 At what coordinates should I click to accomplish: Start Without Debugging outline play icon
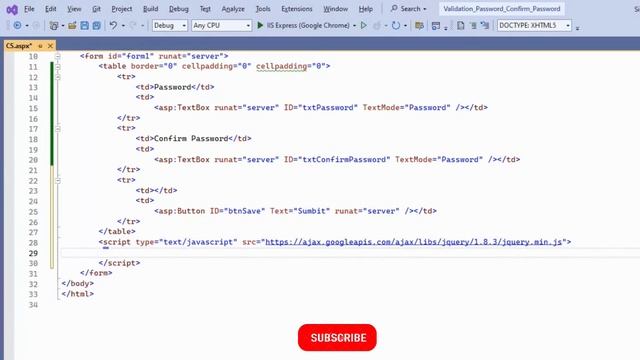[364, 25]
